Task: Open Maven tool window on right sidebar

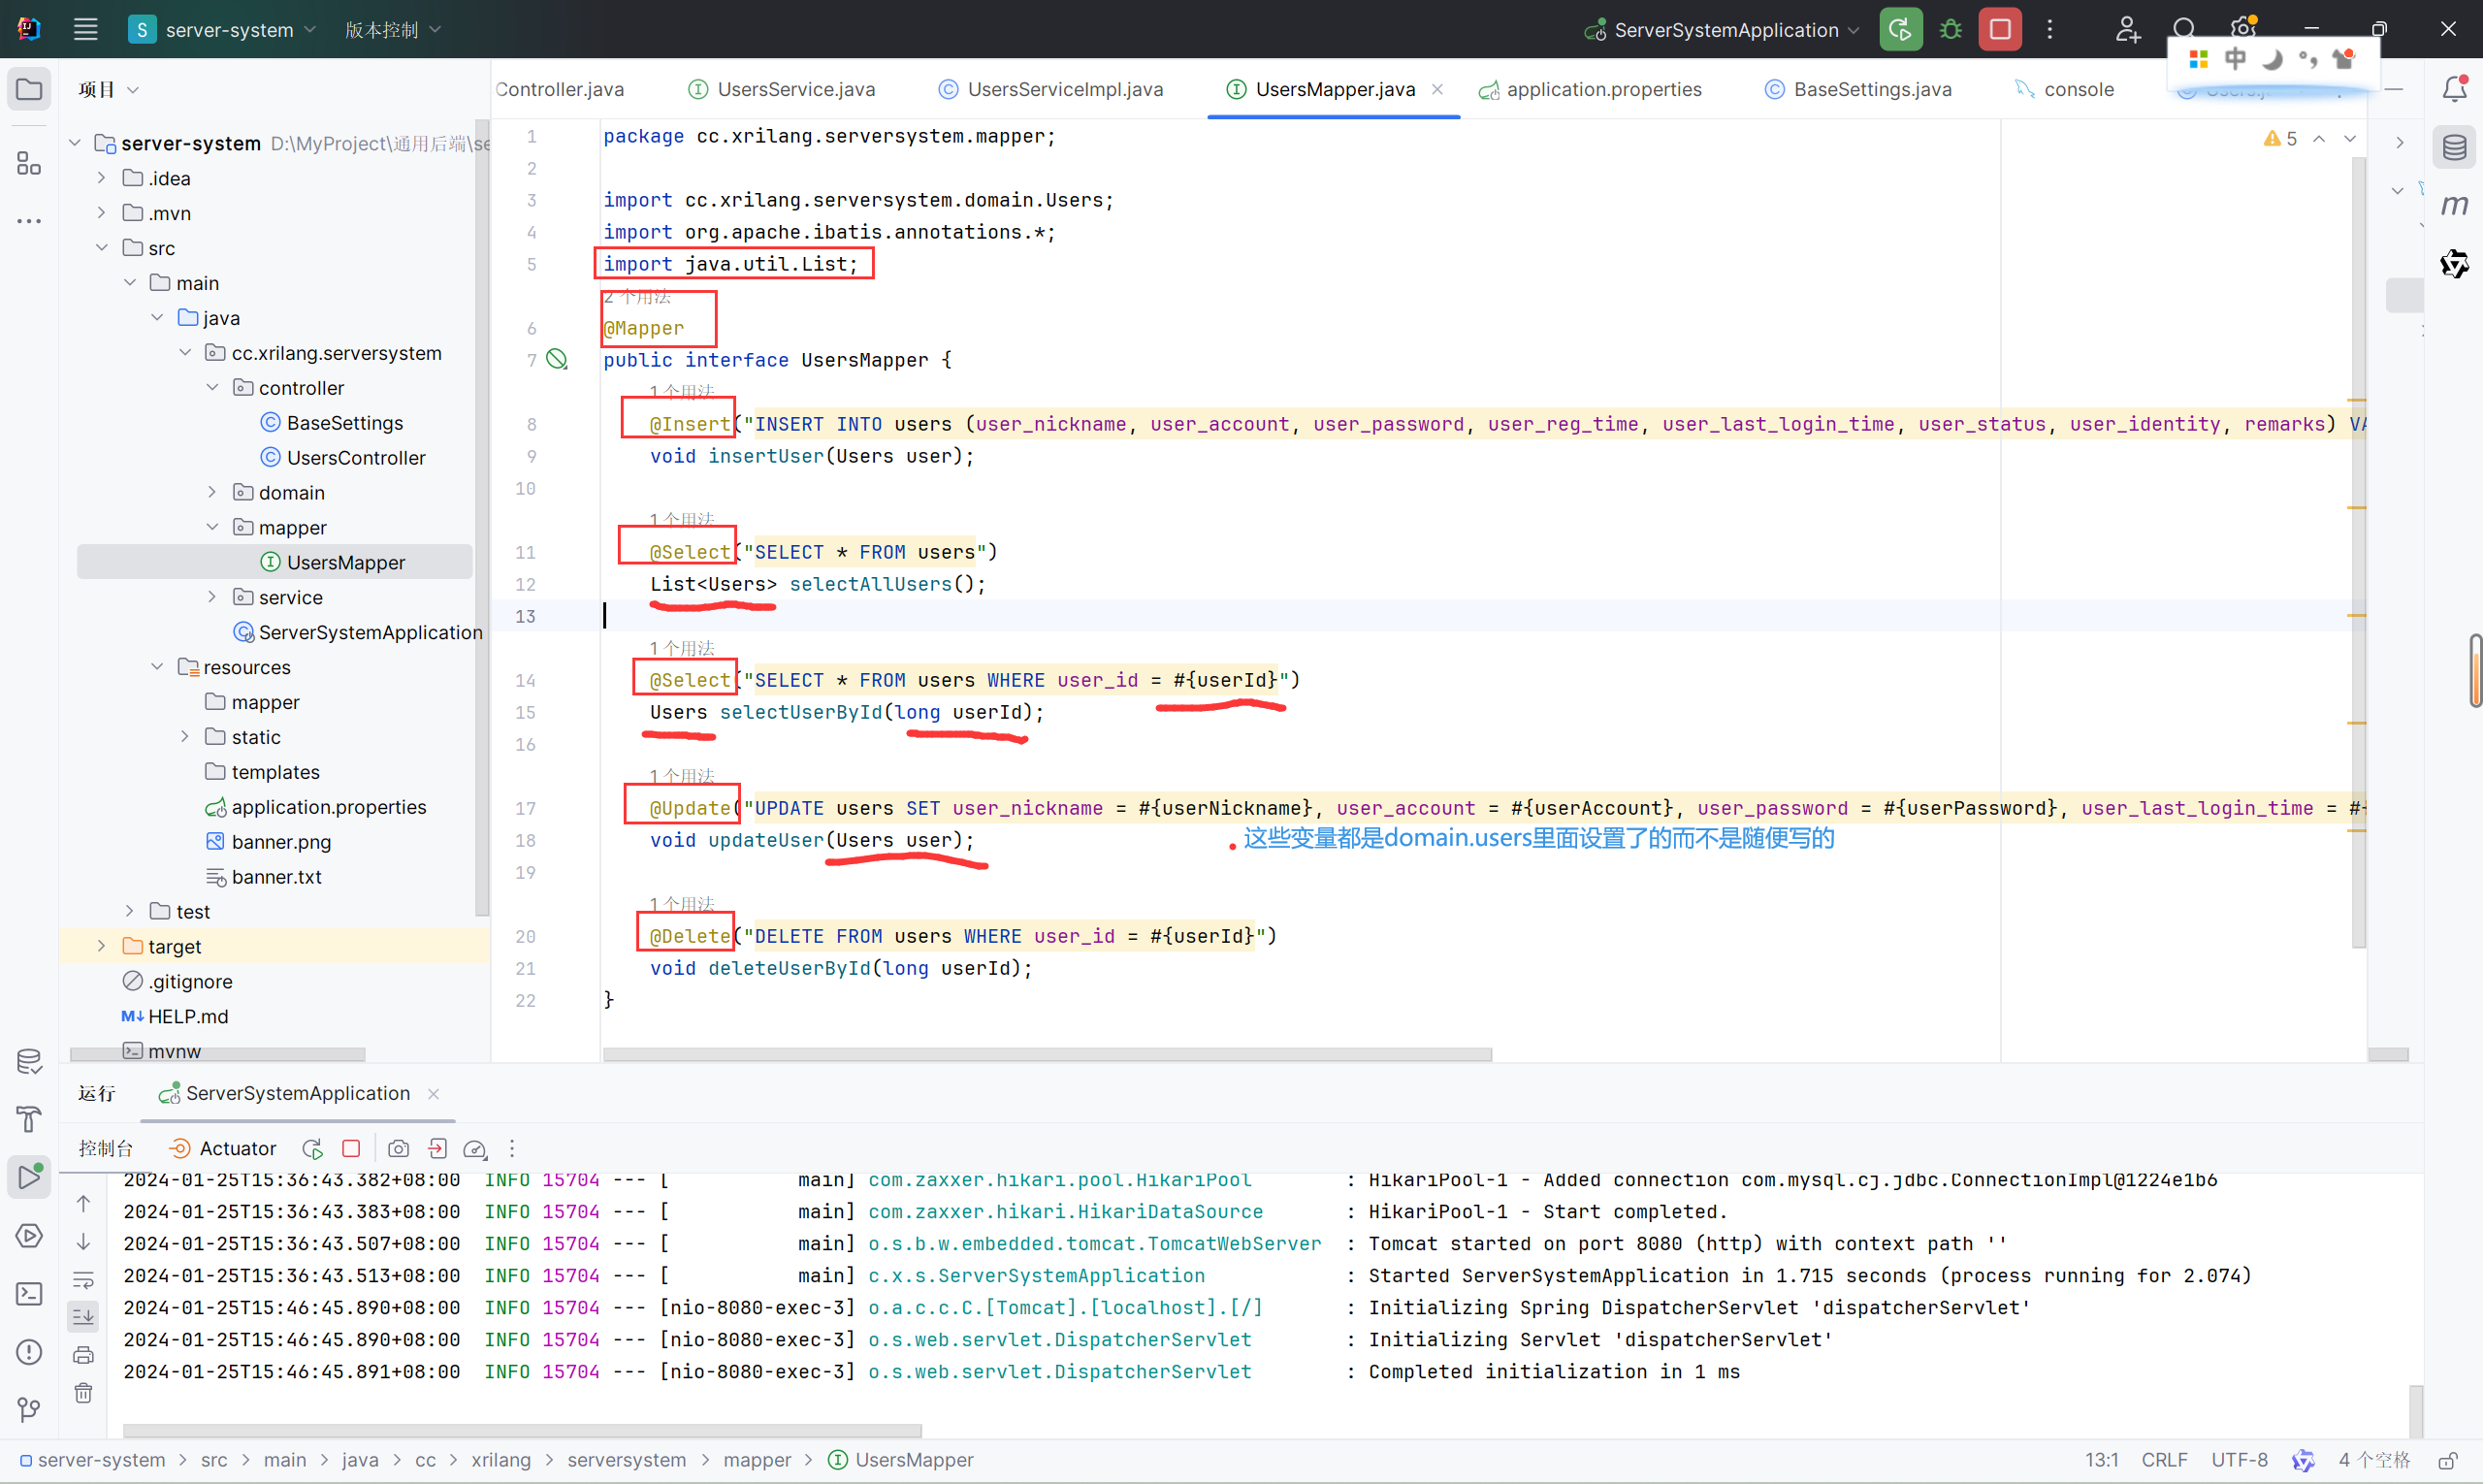Action: tap(2454, 205)
